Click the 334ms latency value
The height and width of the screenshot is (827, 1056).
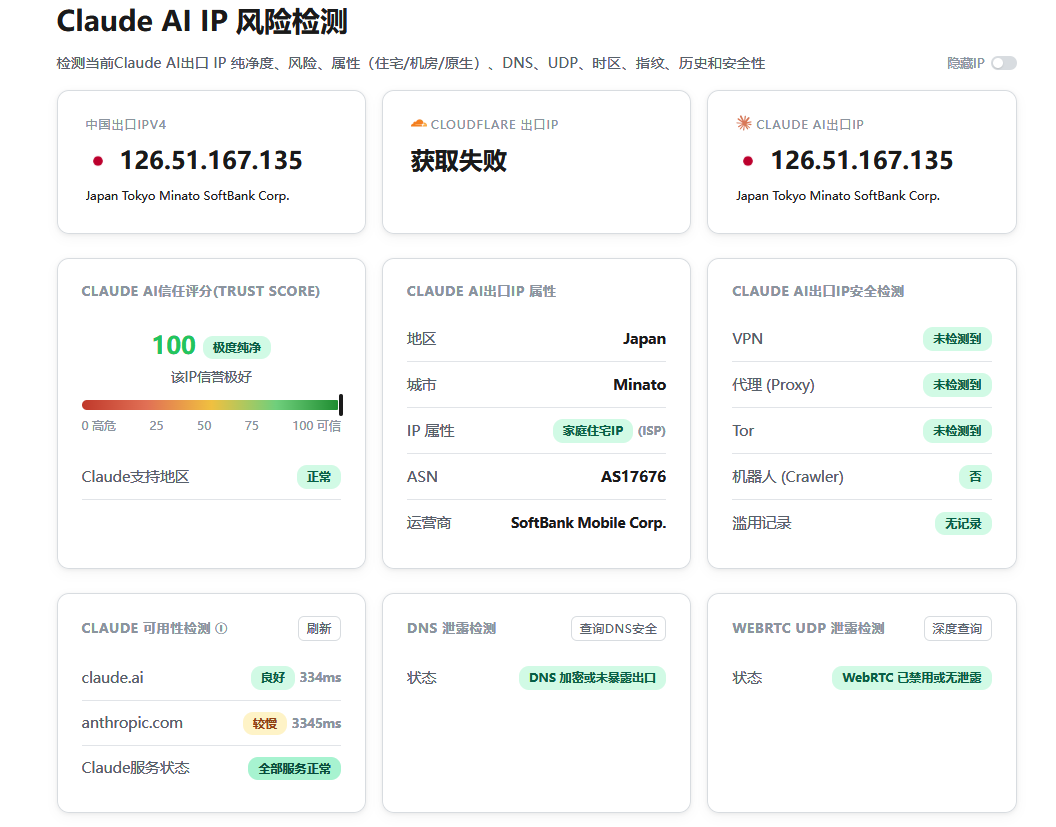pyautogui.click(x=320, y=677)
